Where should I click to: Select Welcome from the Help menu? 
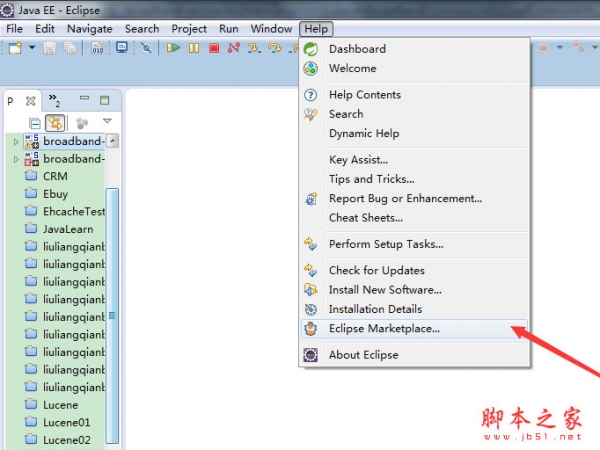point(414,68)
